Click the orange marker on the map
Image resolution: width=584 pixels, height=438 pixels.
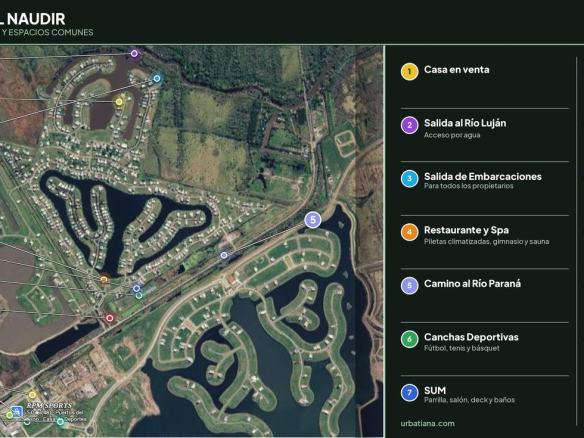pos(104,279)
